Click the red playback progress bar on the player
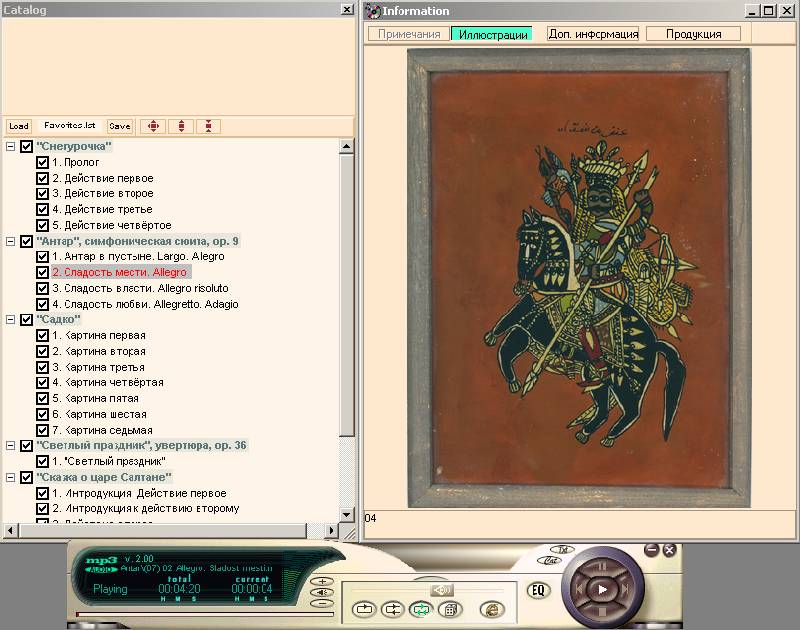Image resolution: width=800 pixels, height=630 pixels. tap(205, 614)
